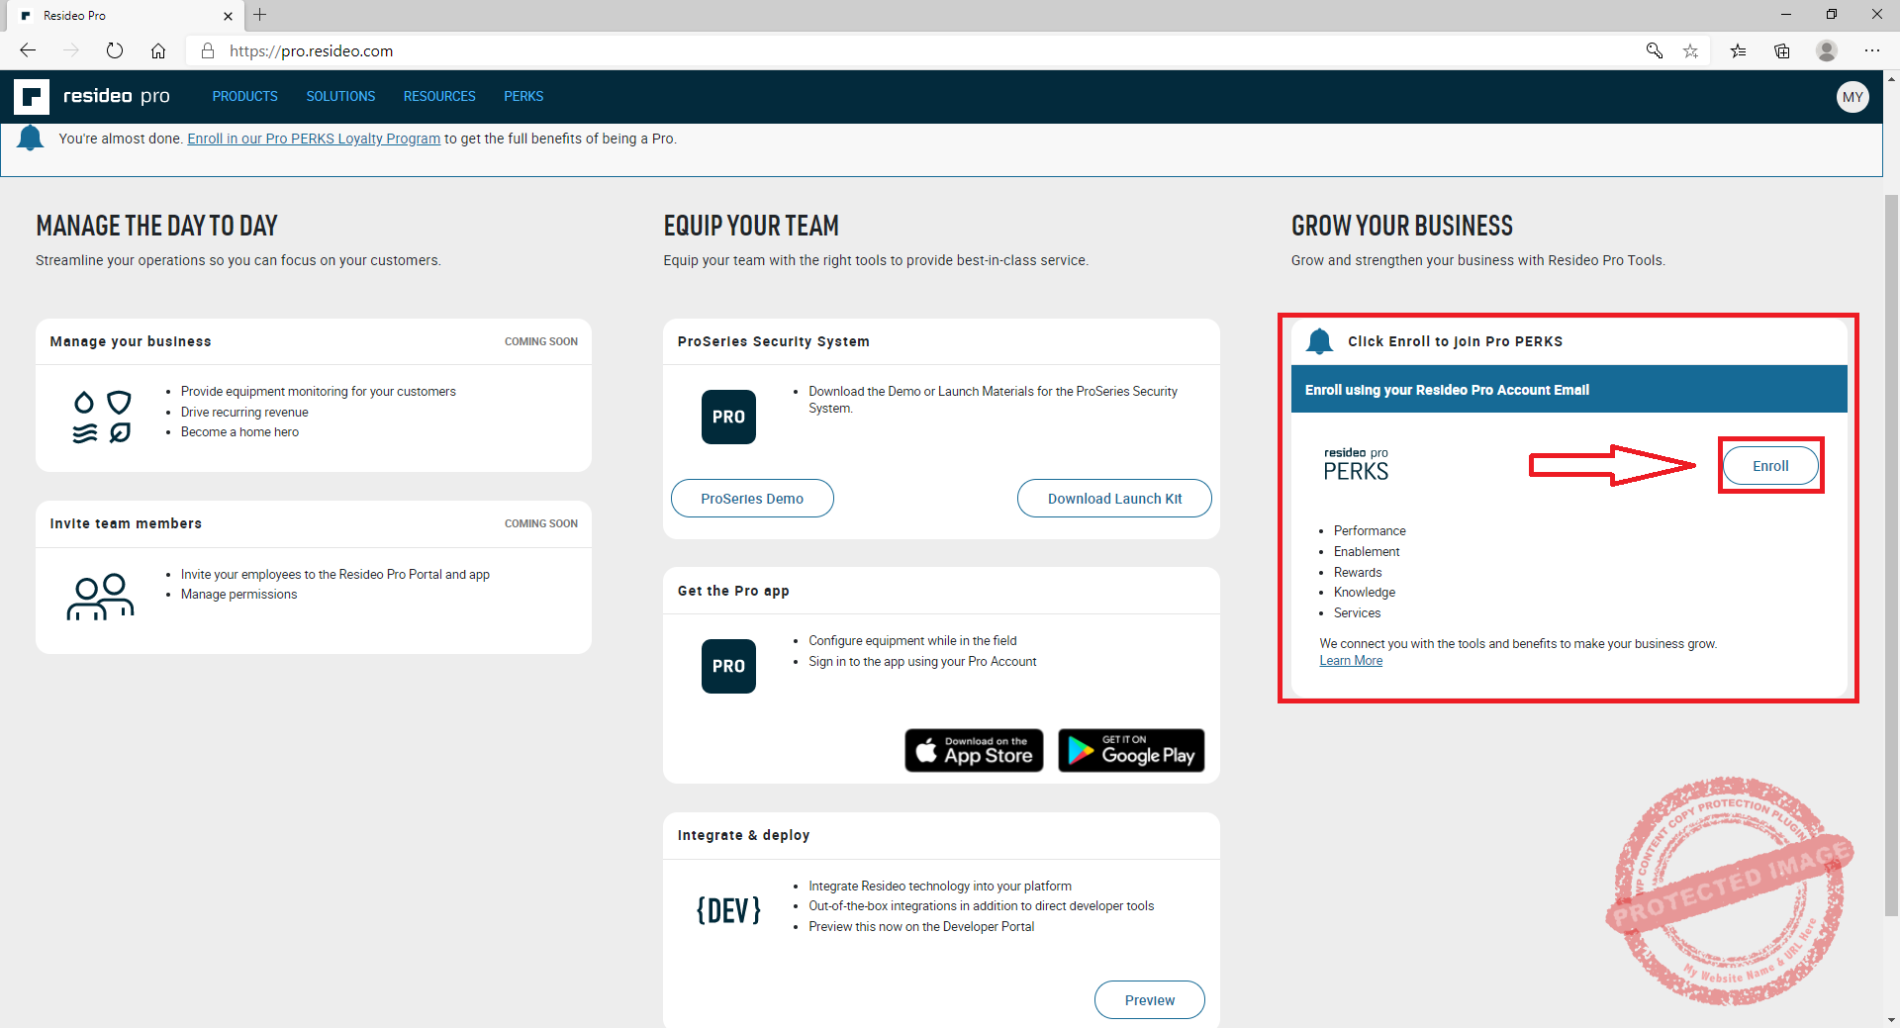Open the browser settings ellipsis menu
The height and width of the screenshot is (1028, 1900).
(1872, 51)
